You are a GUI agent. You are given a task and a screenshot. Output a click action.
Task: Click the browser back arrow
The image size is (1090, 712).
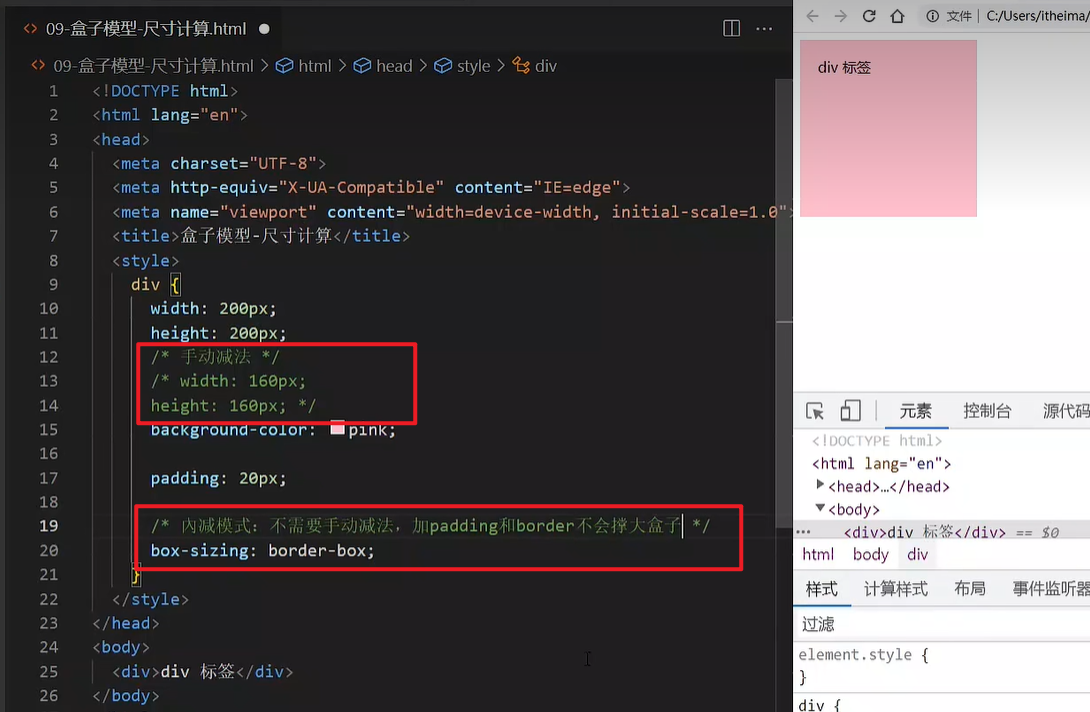click(813, 16)
